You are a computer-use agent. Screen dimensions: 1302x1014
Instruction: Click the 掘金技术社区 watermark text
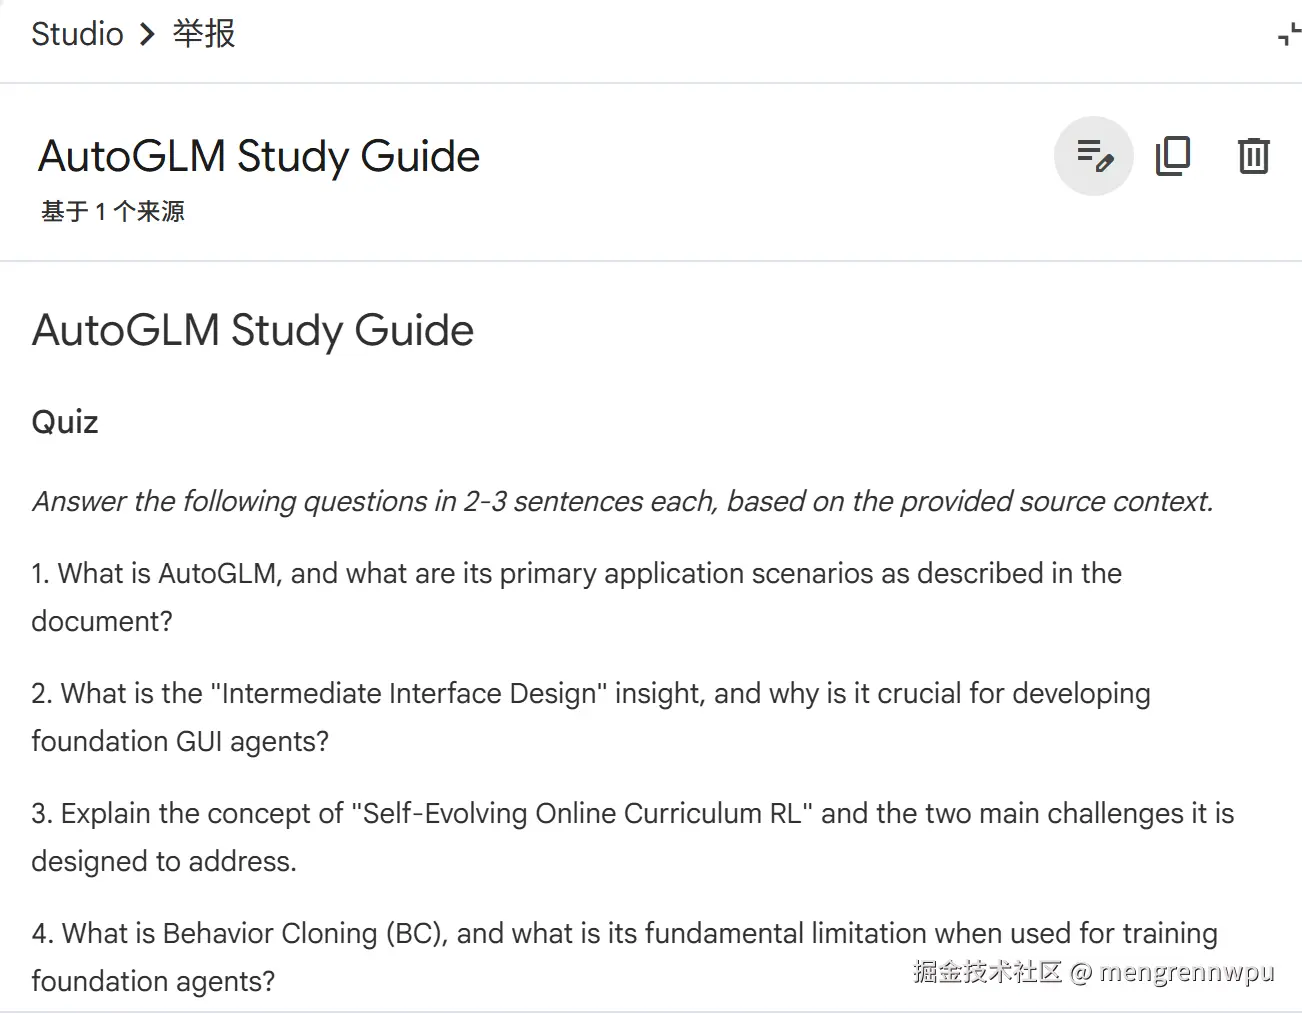[987, 971]
